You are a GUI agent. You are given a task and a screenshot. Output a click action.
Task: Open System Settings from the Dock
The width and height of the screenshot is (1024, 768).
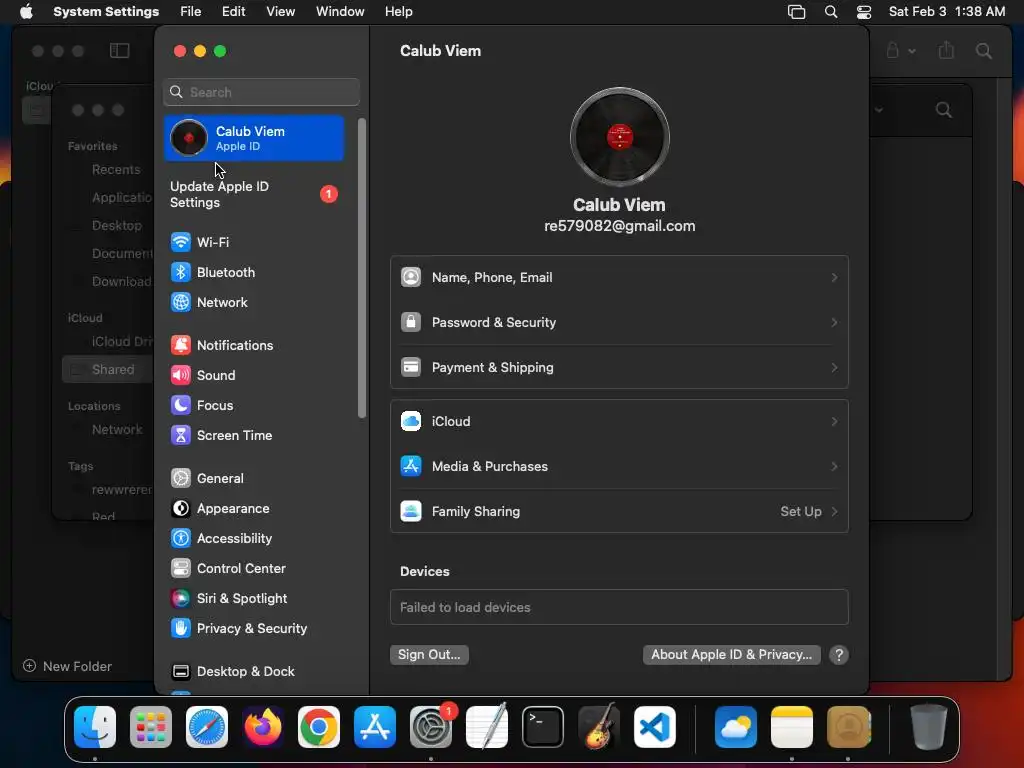pyautogui.click(x=431, y=727)
